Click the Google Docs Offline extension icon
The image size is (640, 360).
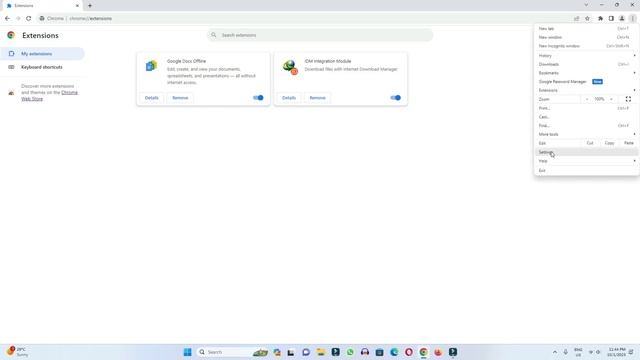[151, 65]
